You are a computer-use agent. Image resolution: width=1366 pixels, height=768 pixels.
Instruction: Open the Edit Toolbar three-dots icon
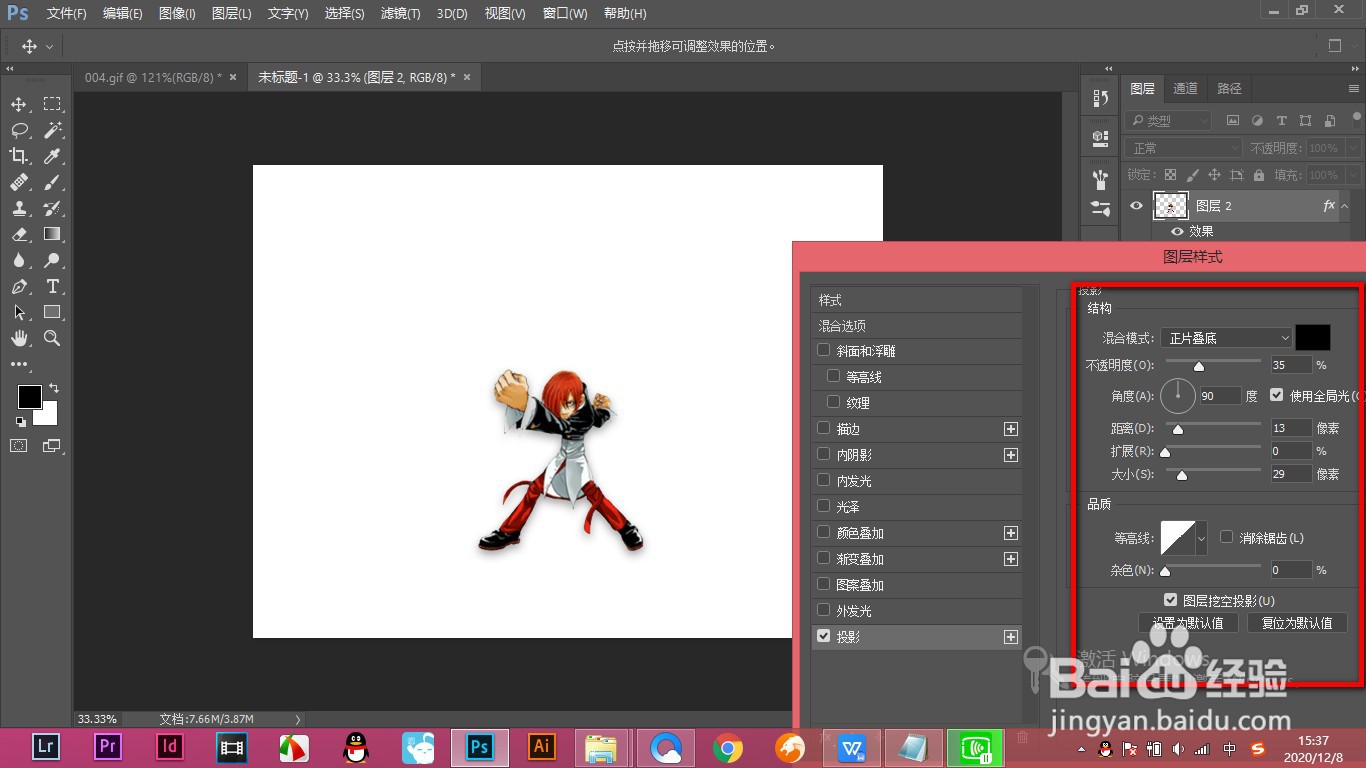coord(19,365)
